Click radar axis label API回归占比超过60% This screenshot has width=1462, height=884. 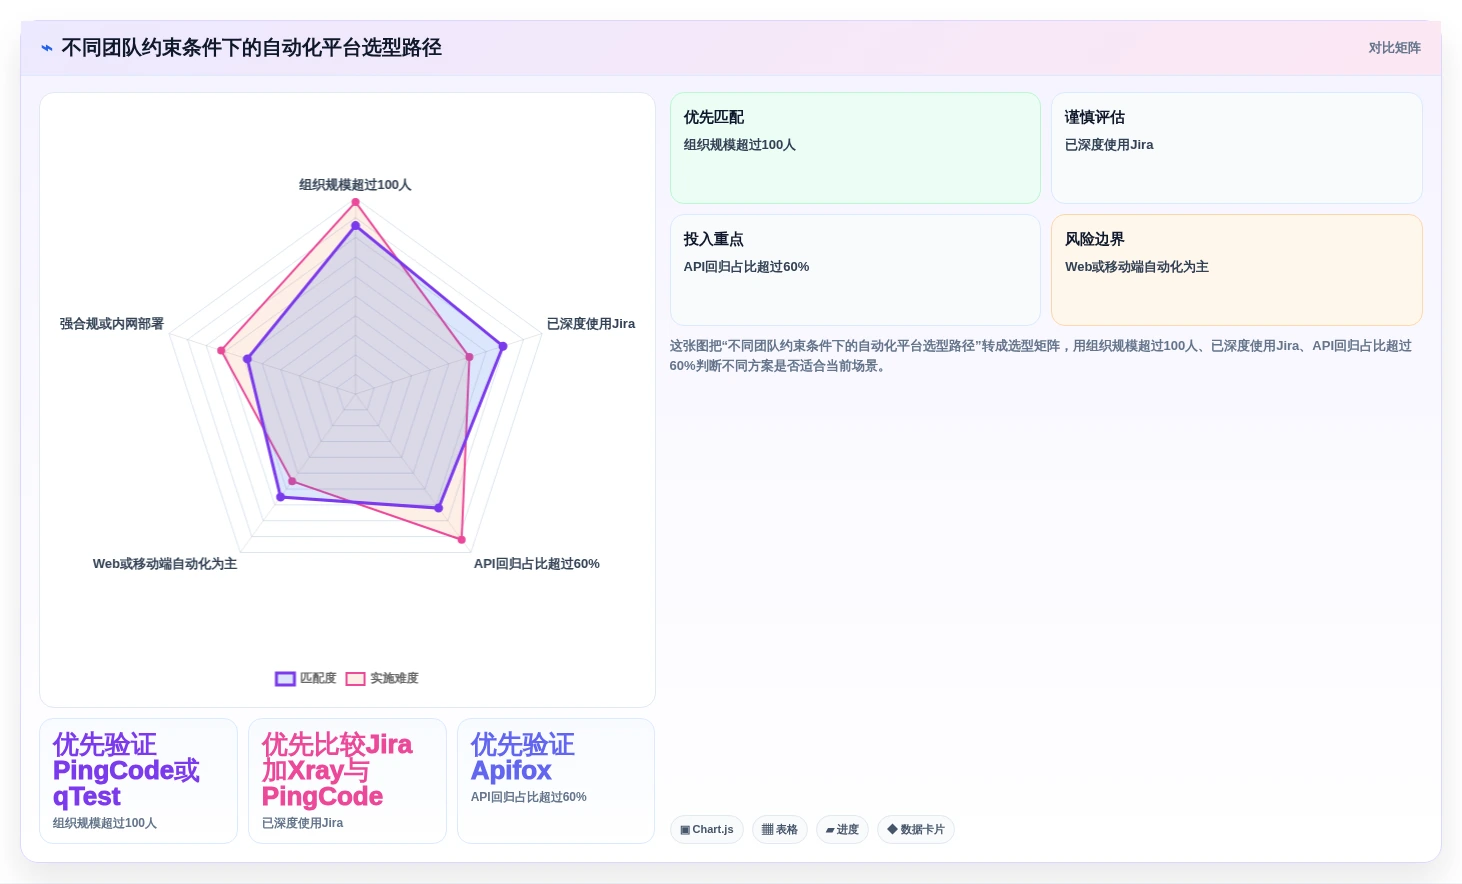tap(537, 564)
